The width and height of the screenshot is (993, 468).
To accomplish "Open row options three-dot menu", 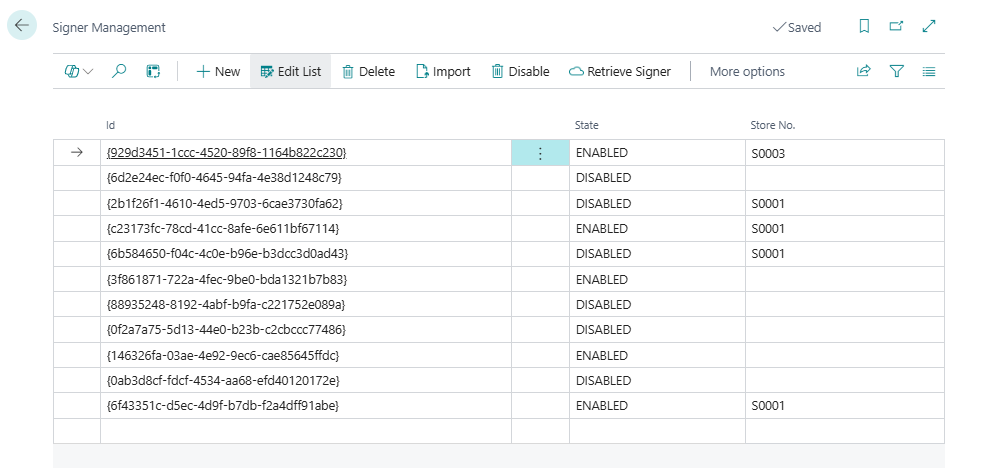I will [540, 153].
